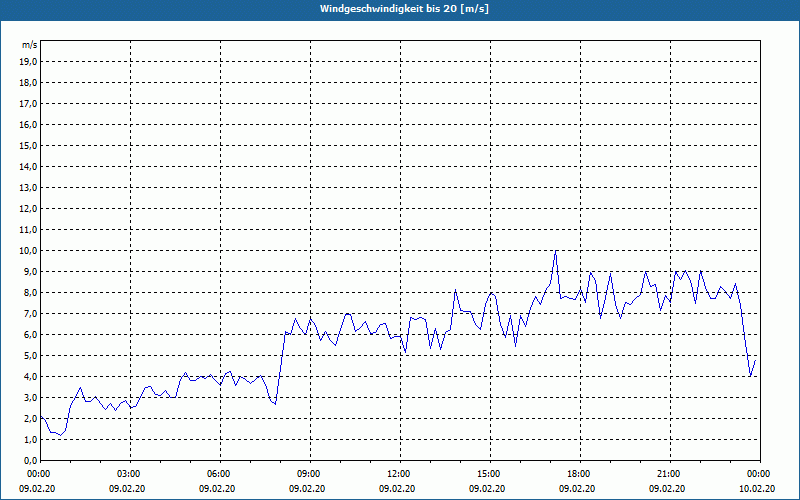This screenshot has height=500, width=800.
Task: Pick the '09:00' x-axis time label
Action: coord(310,474)
